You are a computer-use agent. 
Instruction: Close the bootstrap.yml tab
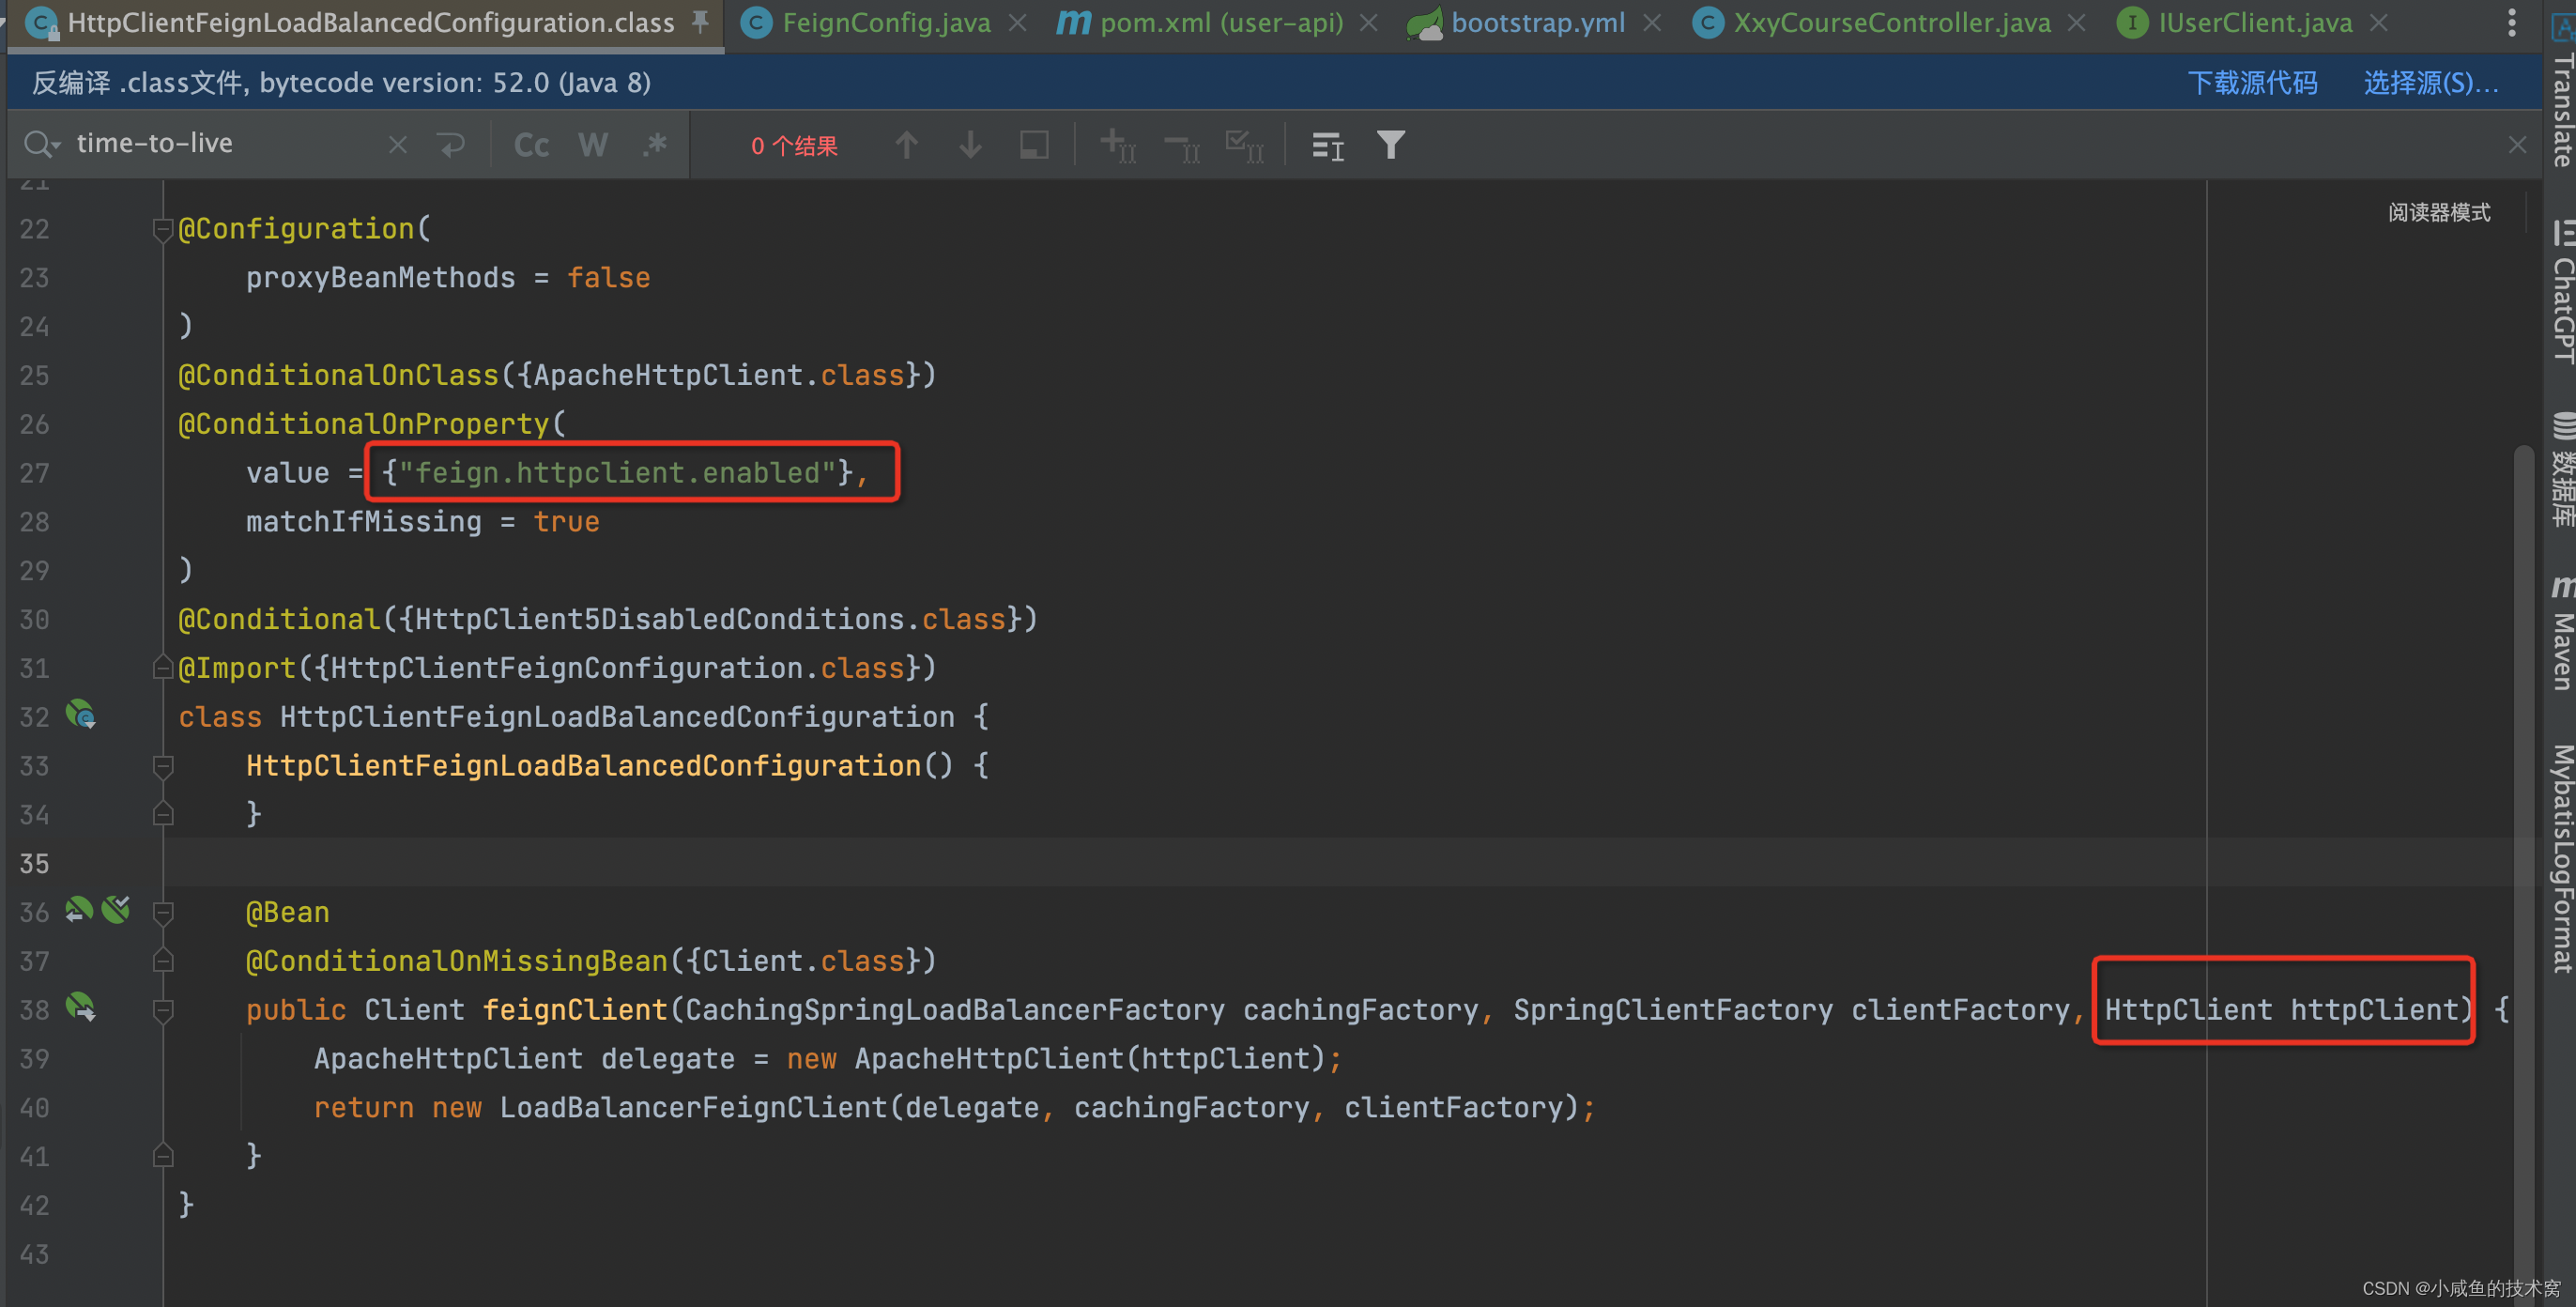point(1652,22)
